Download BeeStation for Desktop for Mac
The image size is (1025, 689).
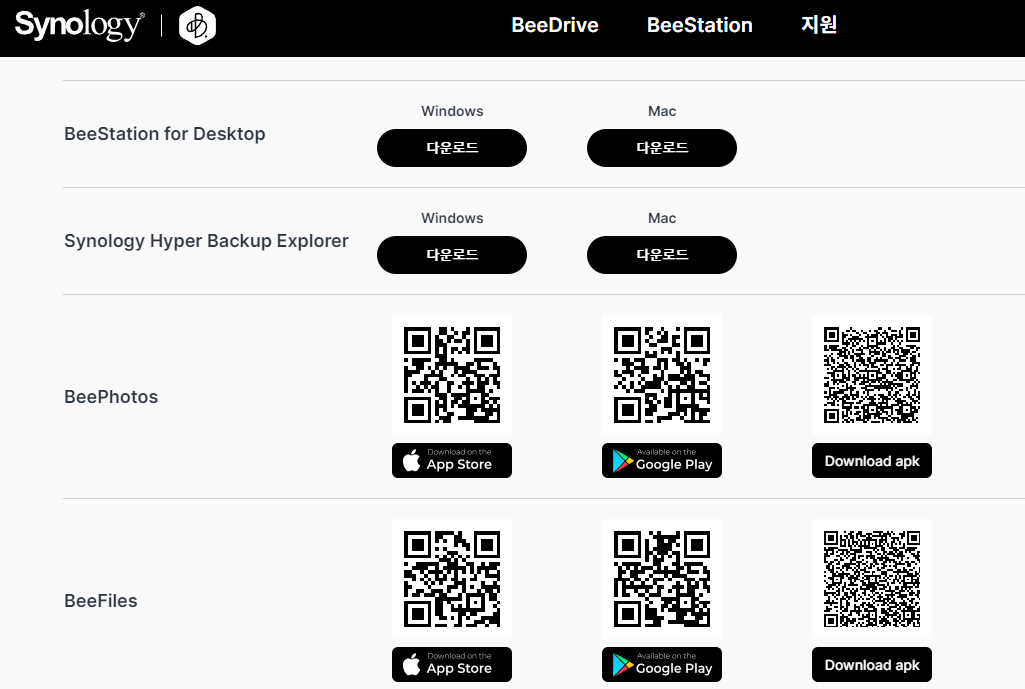click(x=662, y=148)
